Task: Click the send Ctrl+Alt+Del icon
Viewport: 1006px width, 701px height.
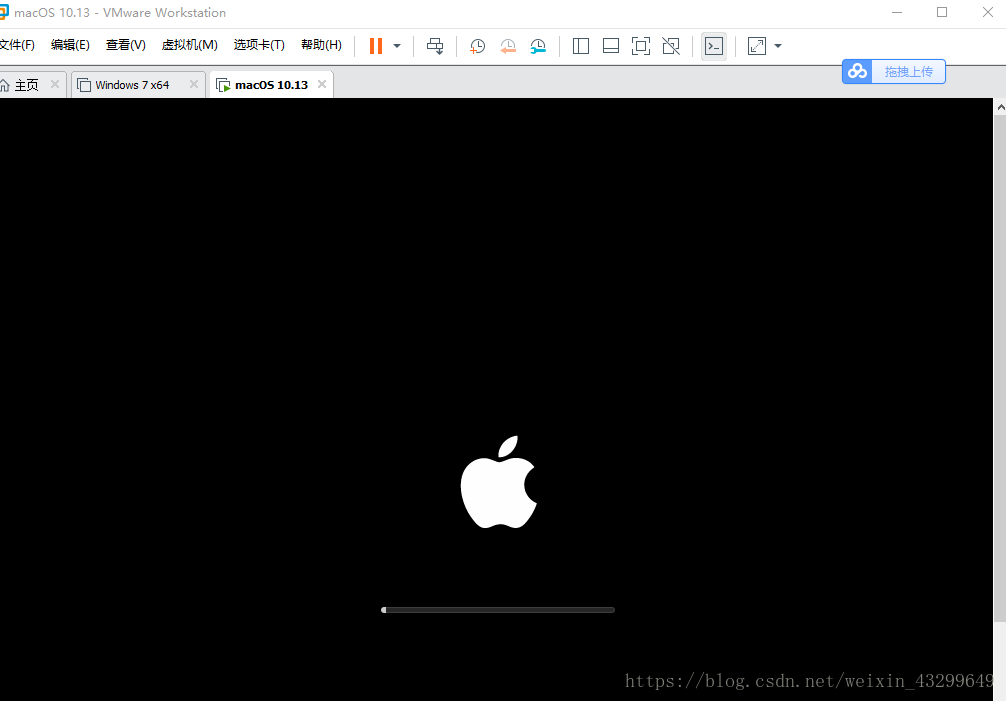Action: [435, 46]
